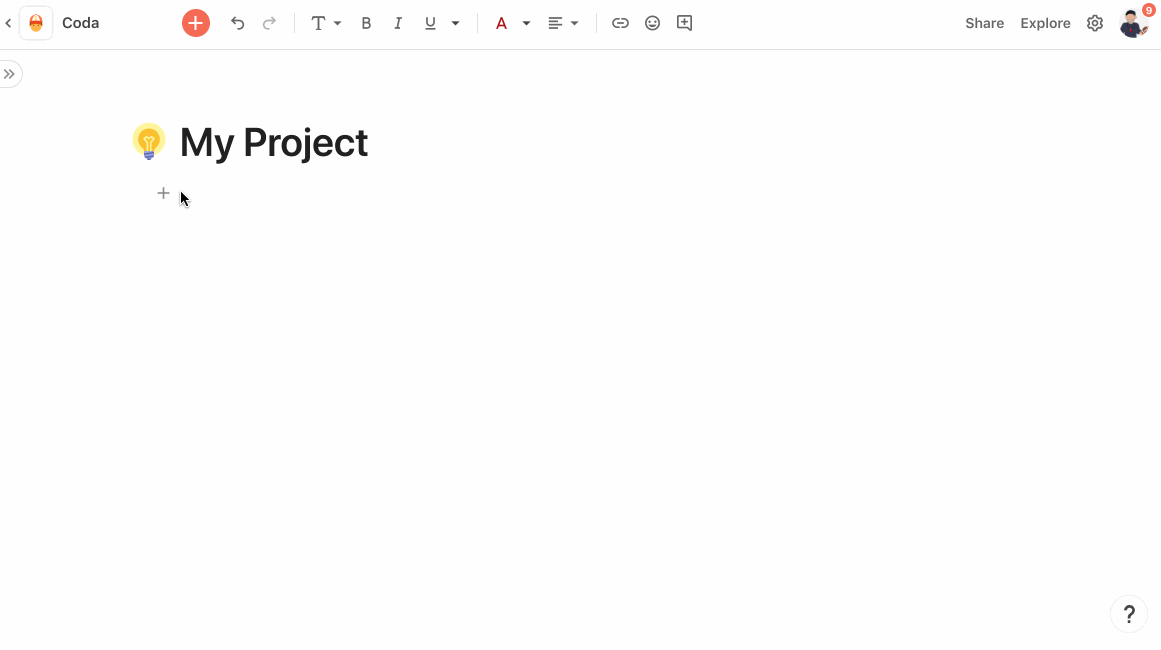This screenshot has height=650, width=1161.
Task: Open the text color dropdown arrow
Action: (526, 23)
